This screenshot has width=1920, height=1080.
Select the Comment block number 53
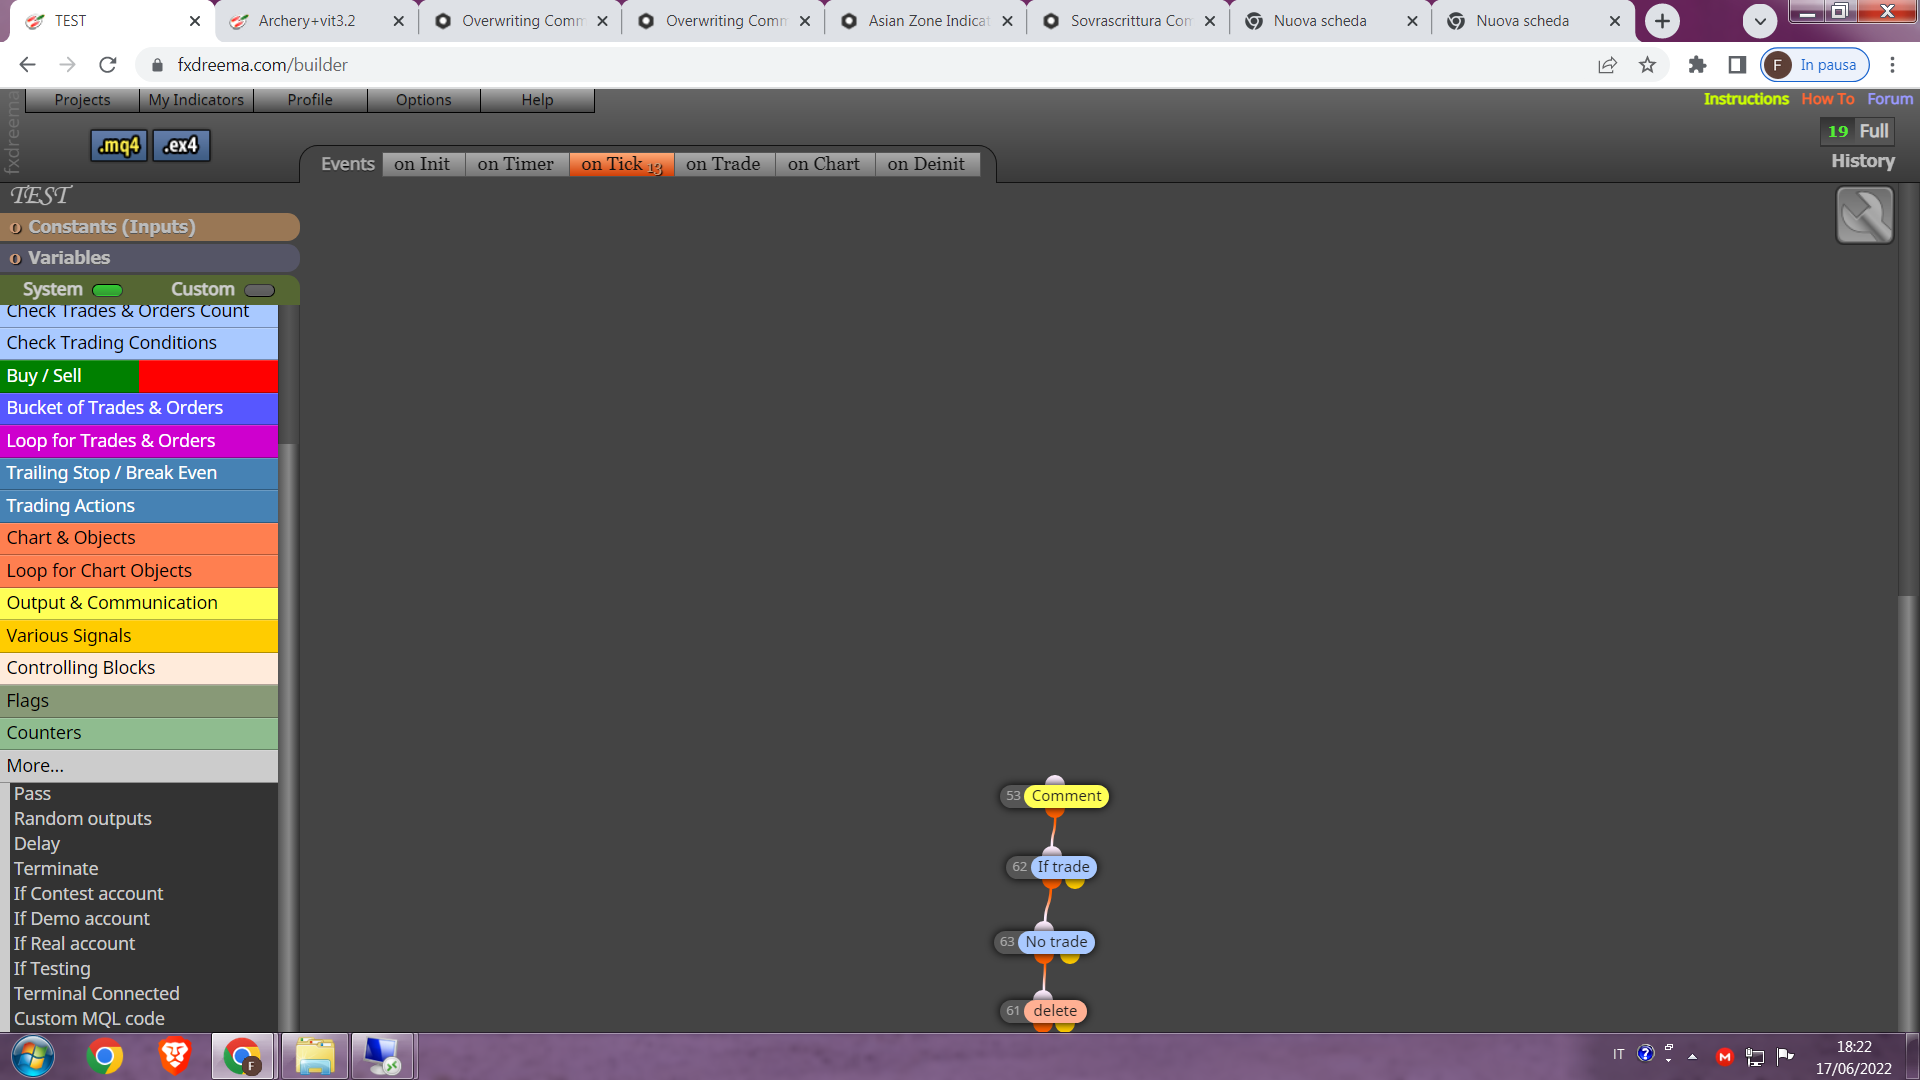coord(1066,796)
